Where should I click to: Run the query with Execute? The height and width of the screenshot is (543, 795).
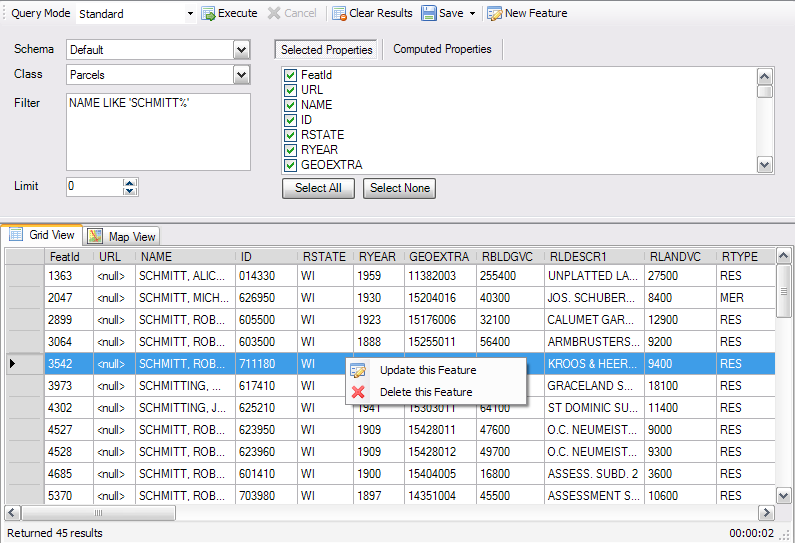(229, 13)
